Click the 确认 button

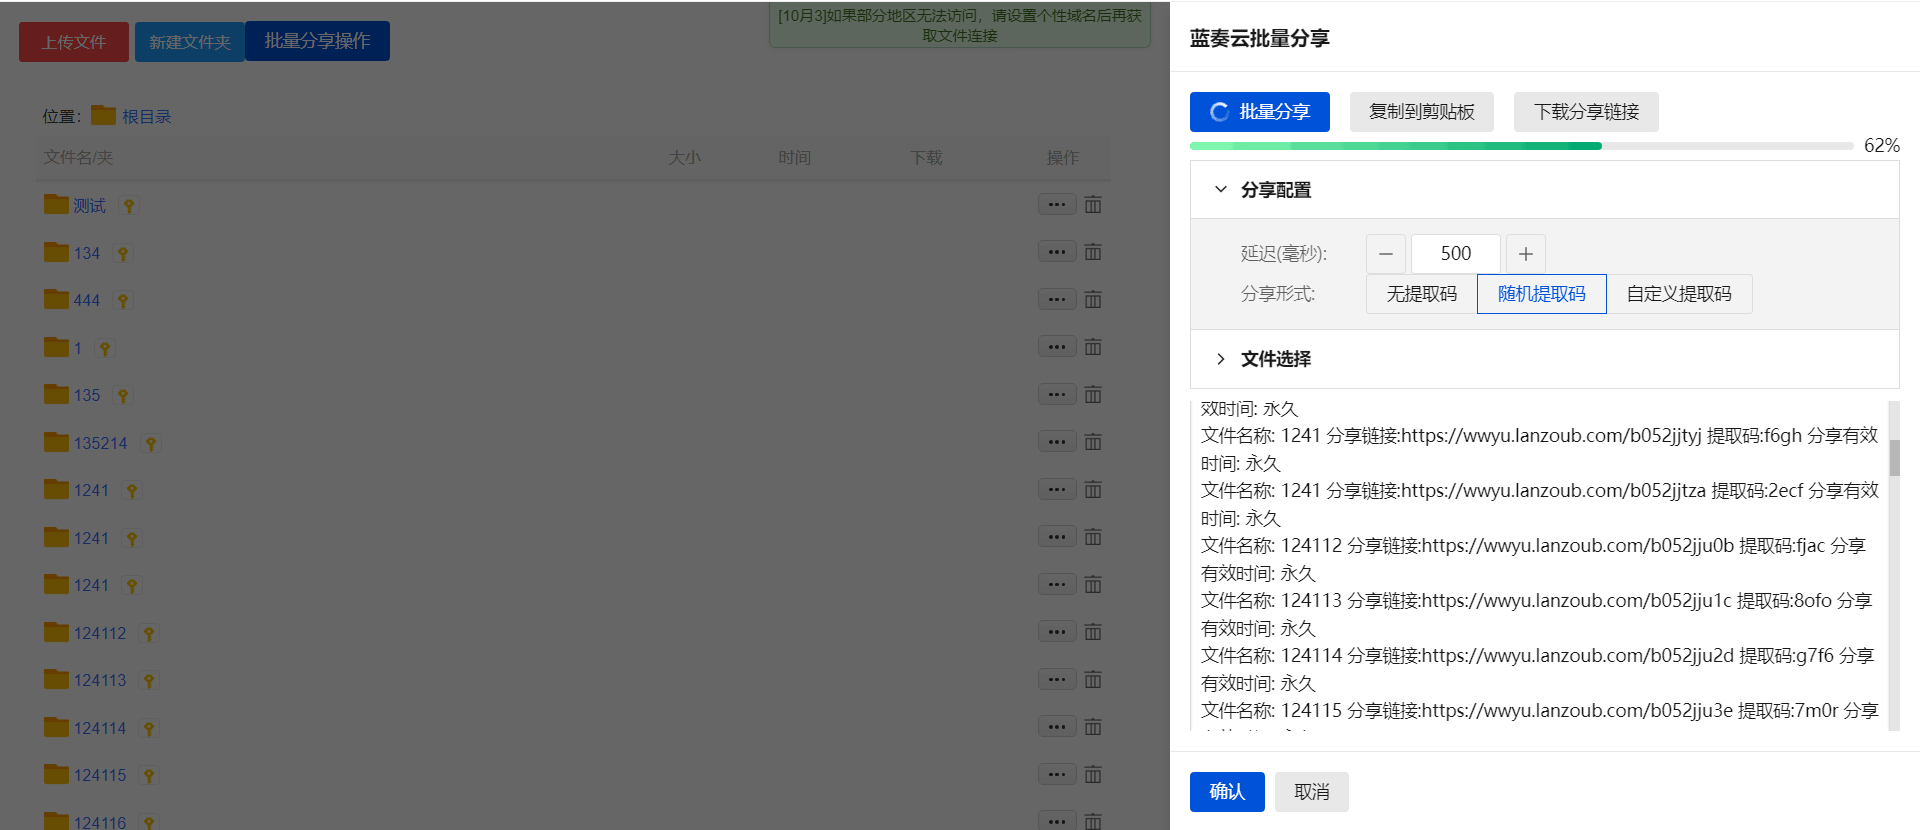tap(1227, 792)
